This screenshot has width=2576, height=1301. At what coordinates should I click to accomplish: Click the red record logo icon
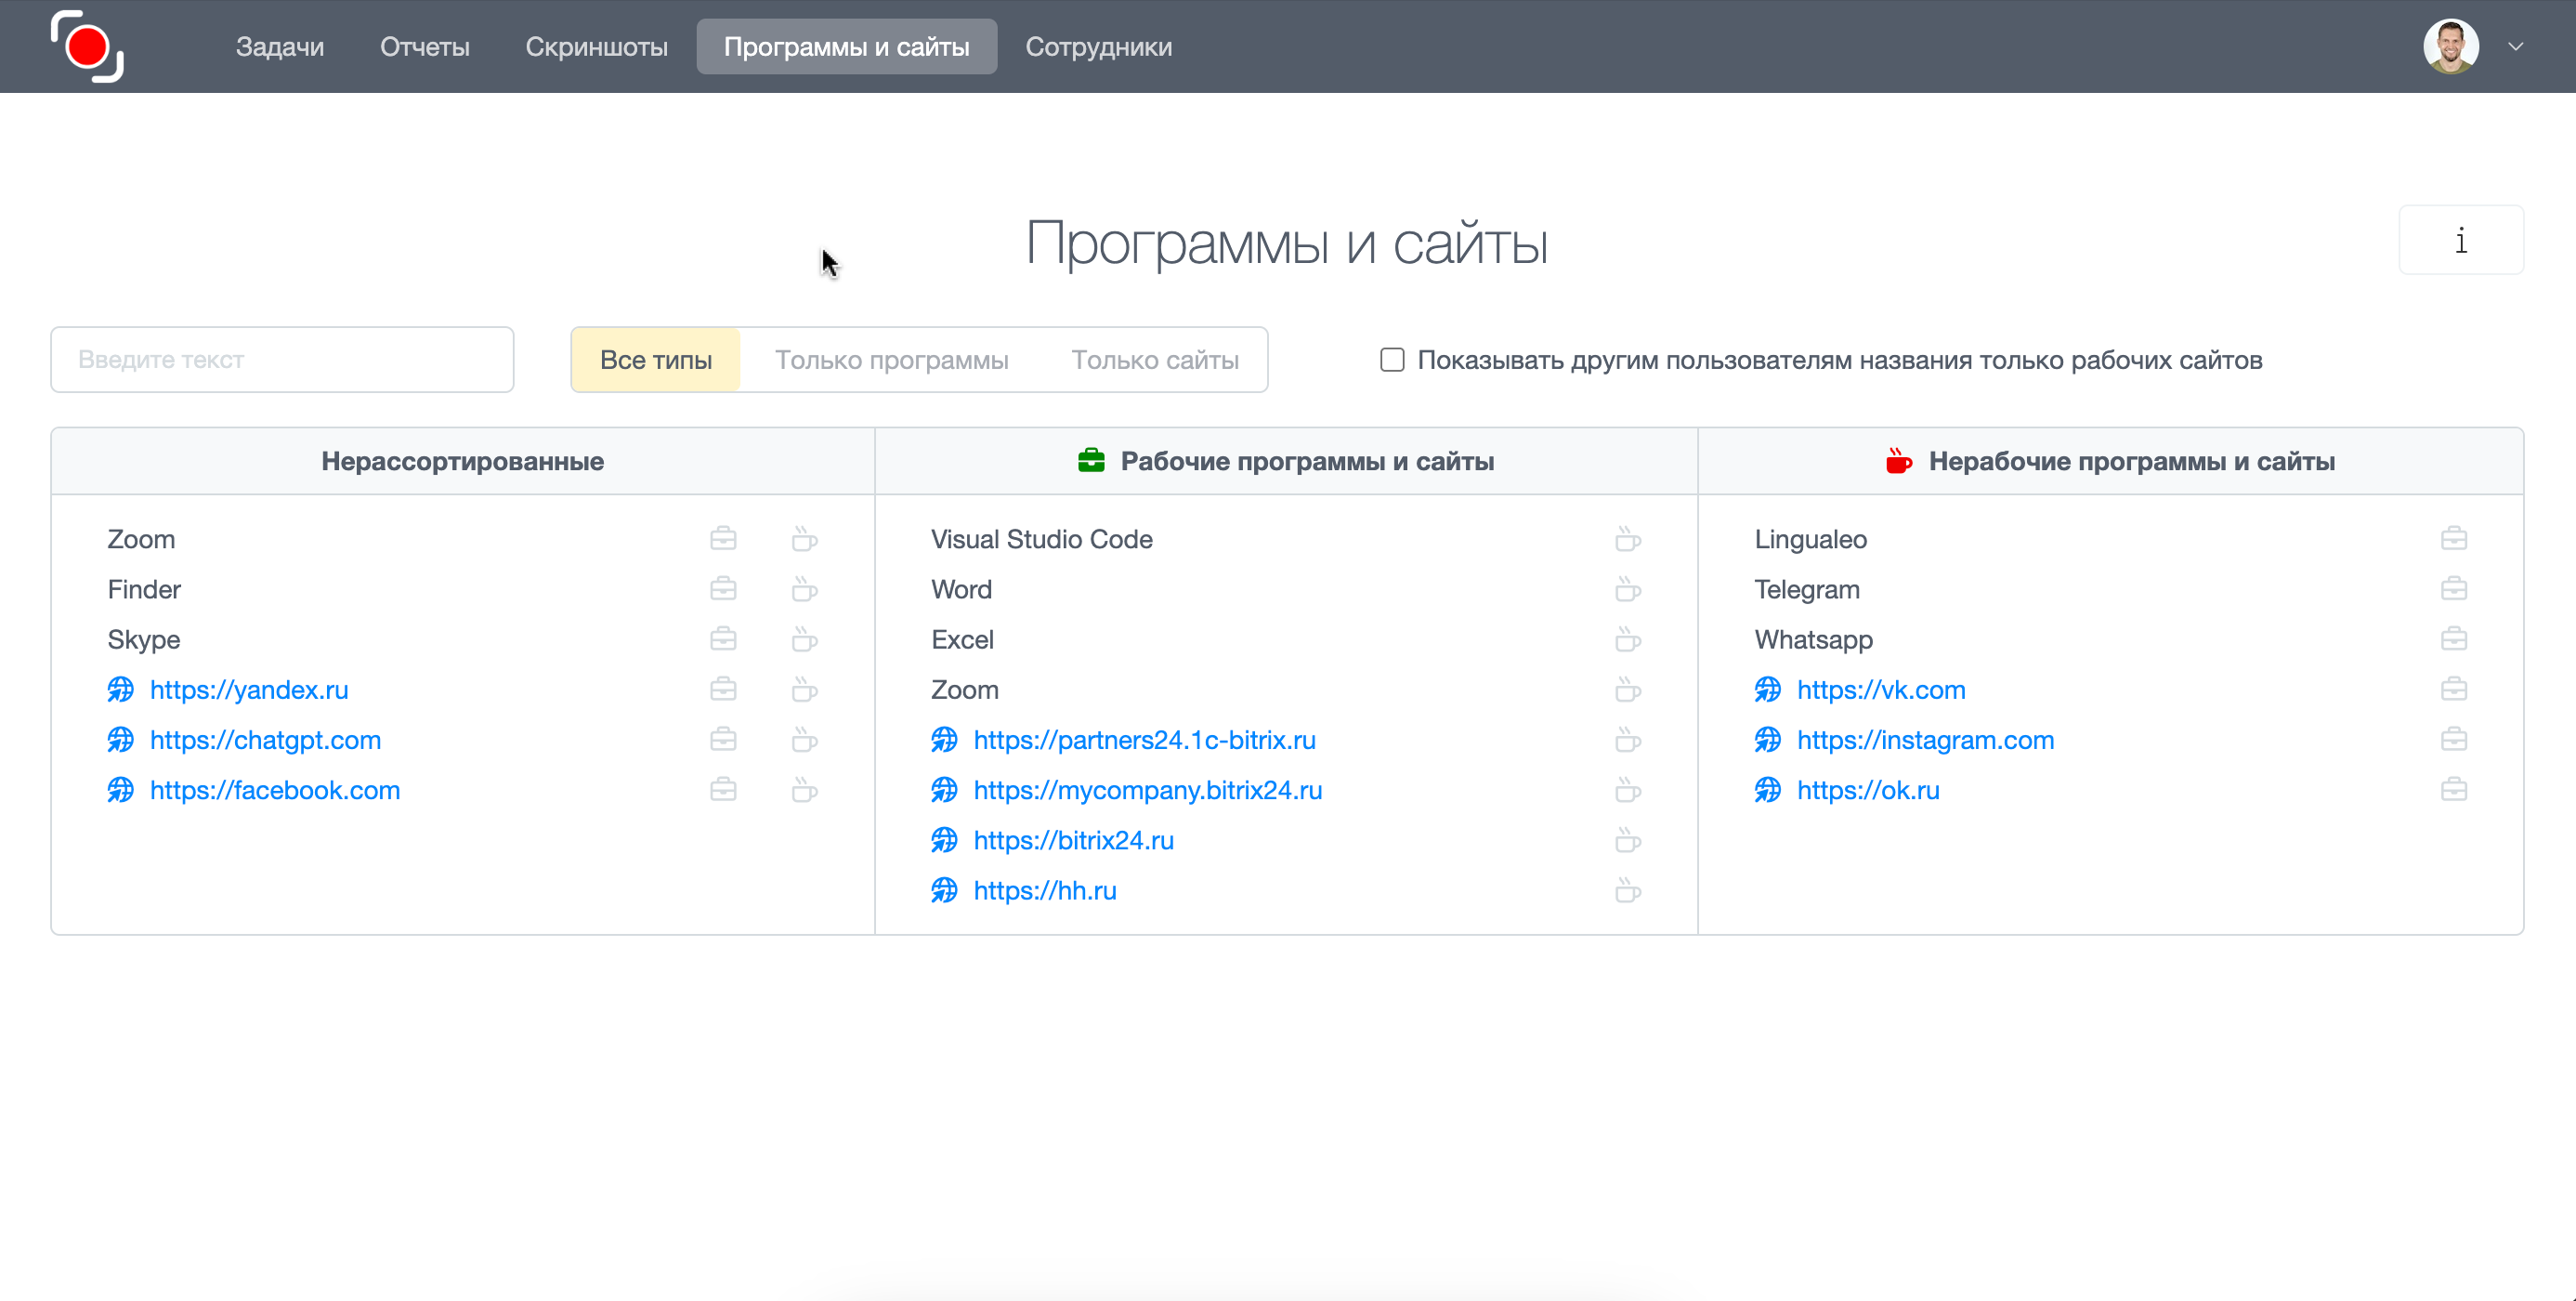(87, 46)
